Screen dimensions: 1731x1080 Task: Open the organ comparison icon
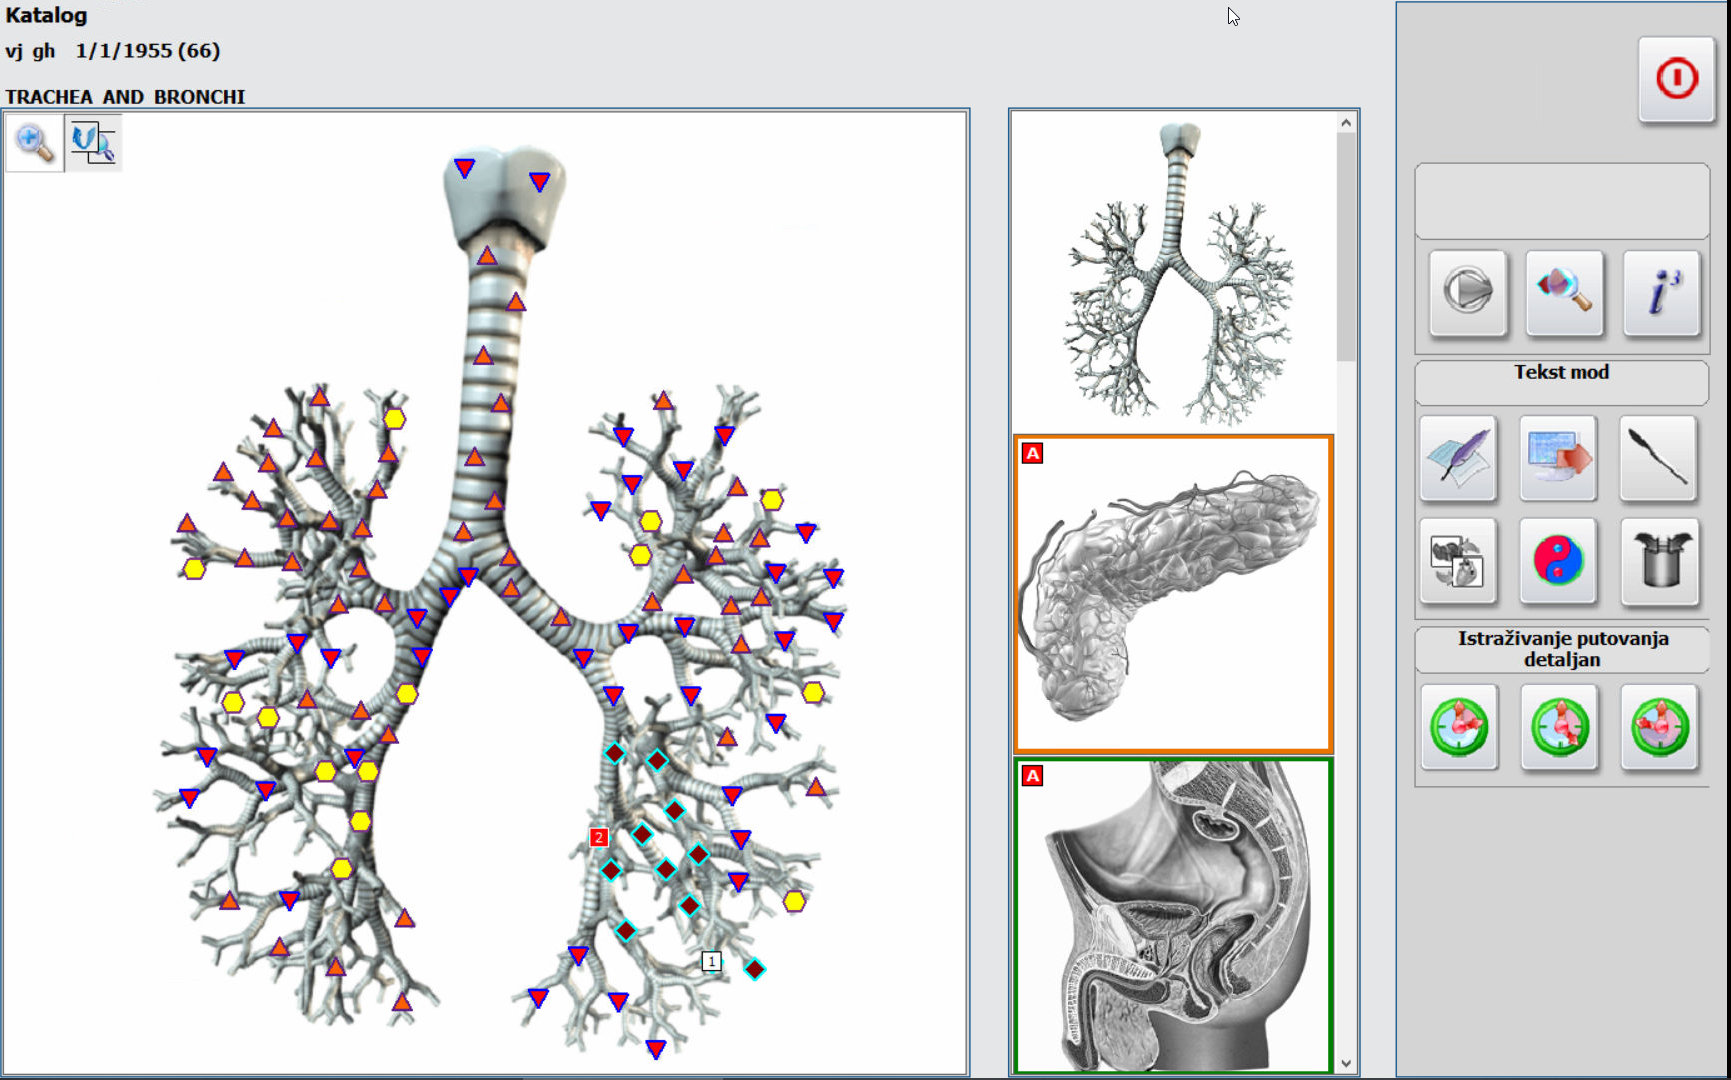point(1457,562)
